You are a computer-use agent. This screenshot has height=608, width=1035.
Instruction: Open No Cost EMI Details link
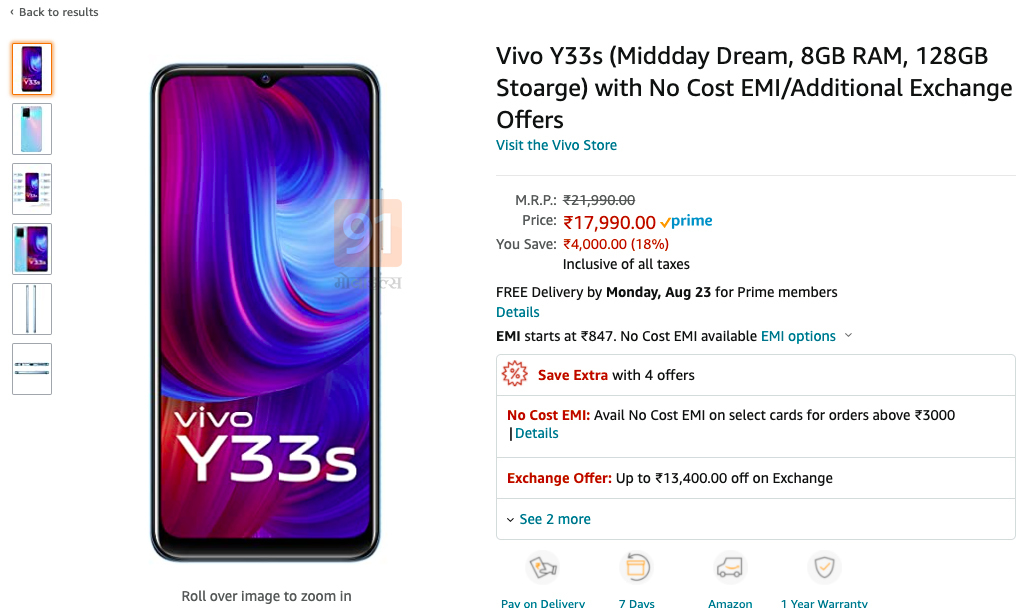(x=537, y=433)
